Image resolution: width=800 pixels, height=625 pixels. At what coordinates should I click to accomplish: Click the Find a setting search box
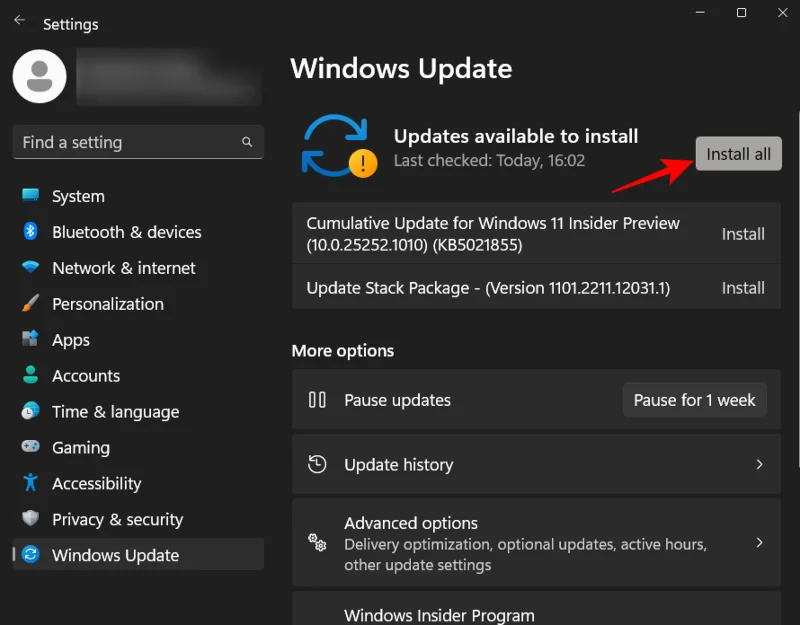pyautogui.click(x=137, y=142)
